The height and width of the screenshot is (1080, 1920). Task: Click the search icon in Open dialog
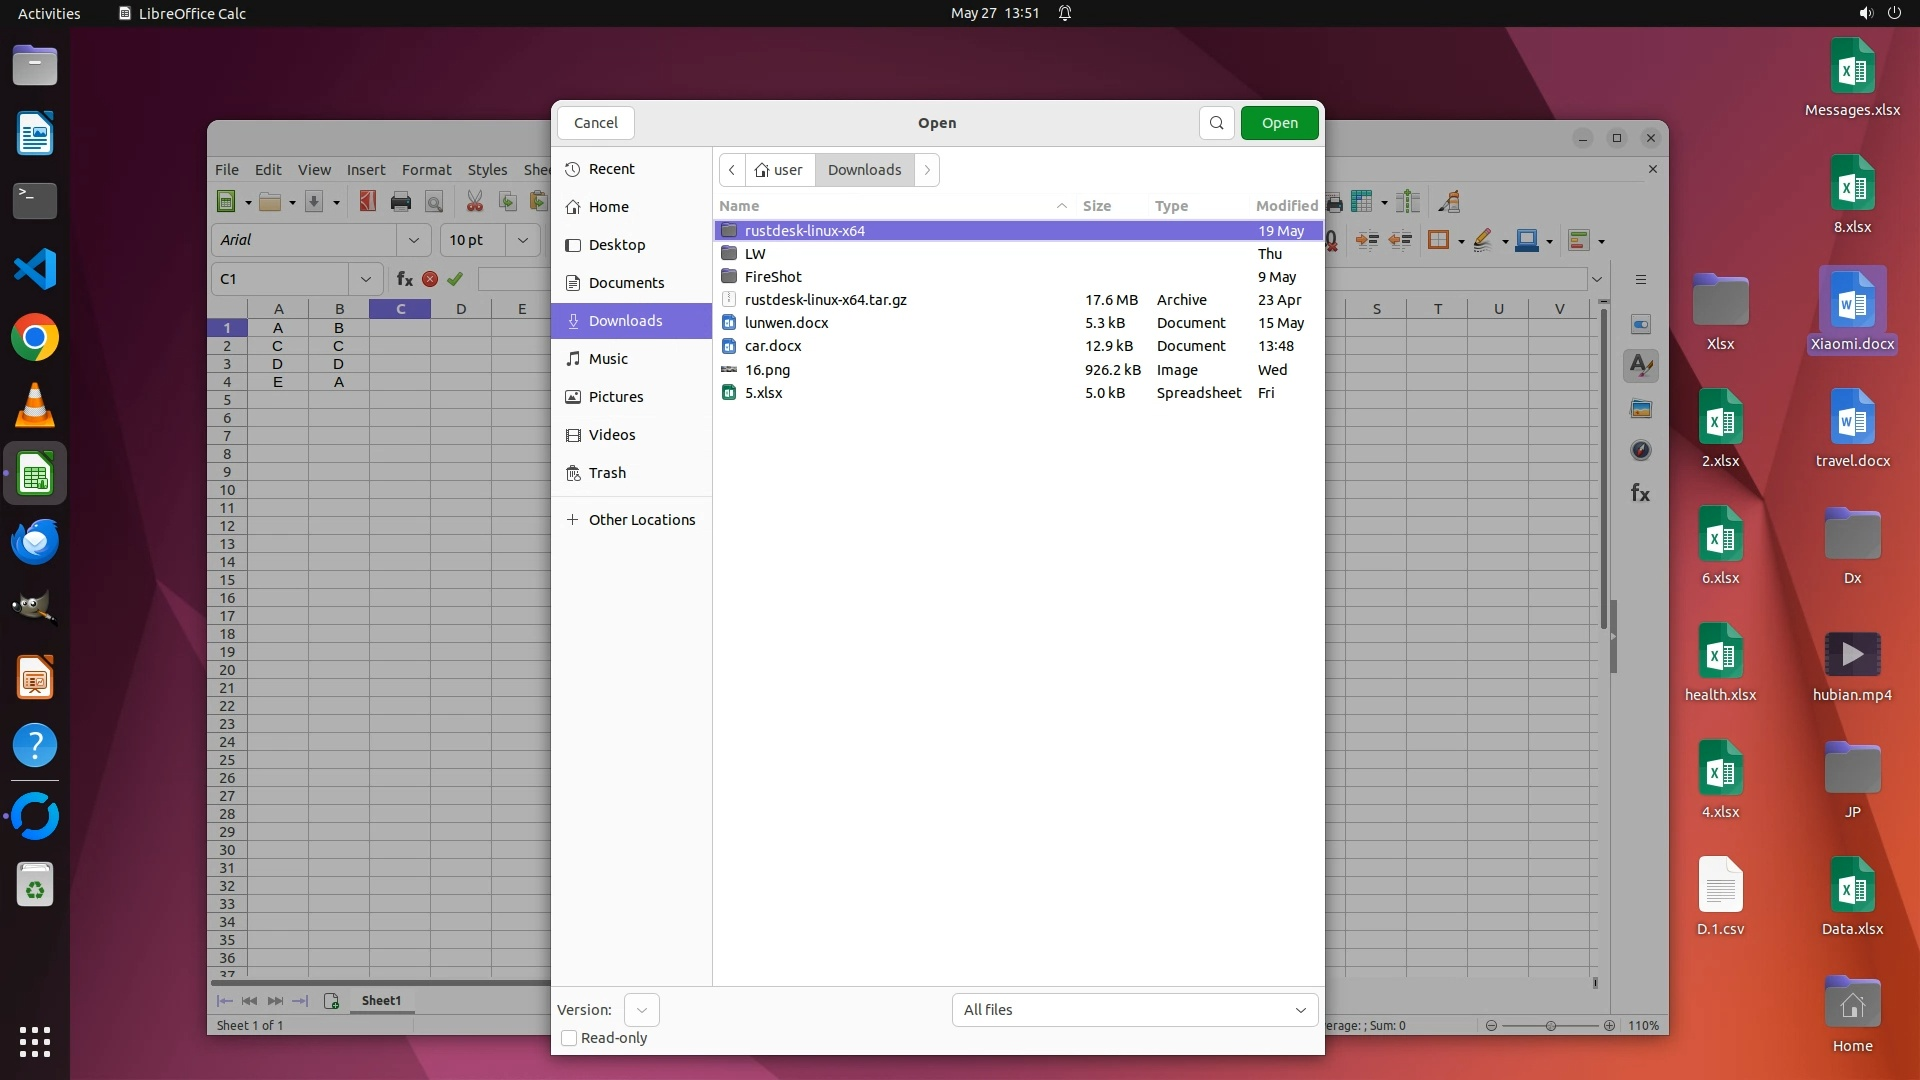pyautogui.click(x=1216, y=123)
